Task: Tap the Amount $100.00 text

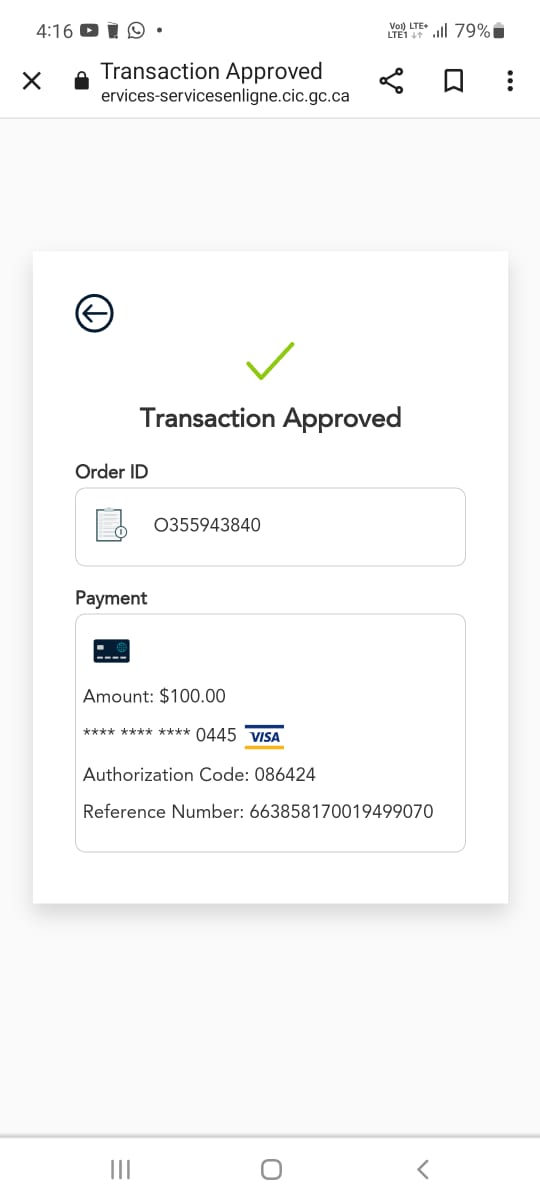Action: click(154, 696)
